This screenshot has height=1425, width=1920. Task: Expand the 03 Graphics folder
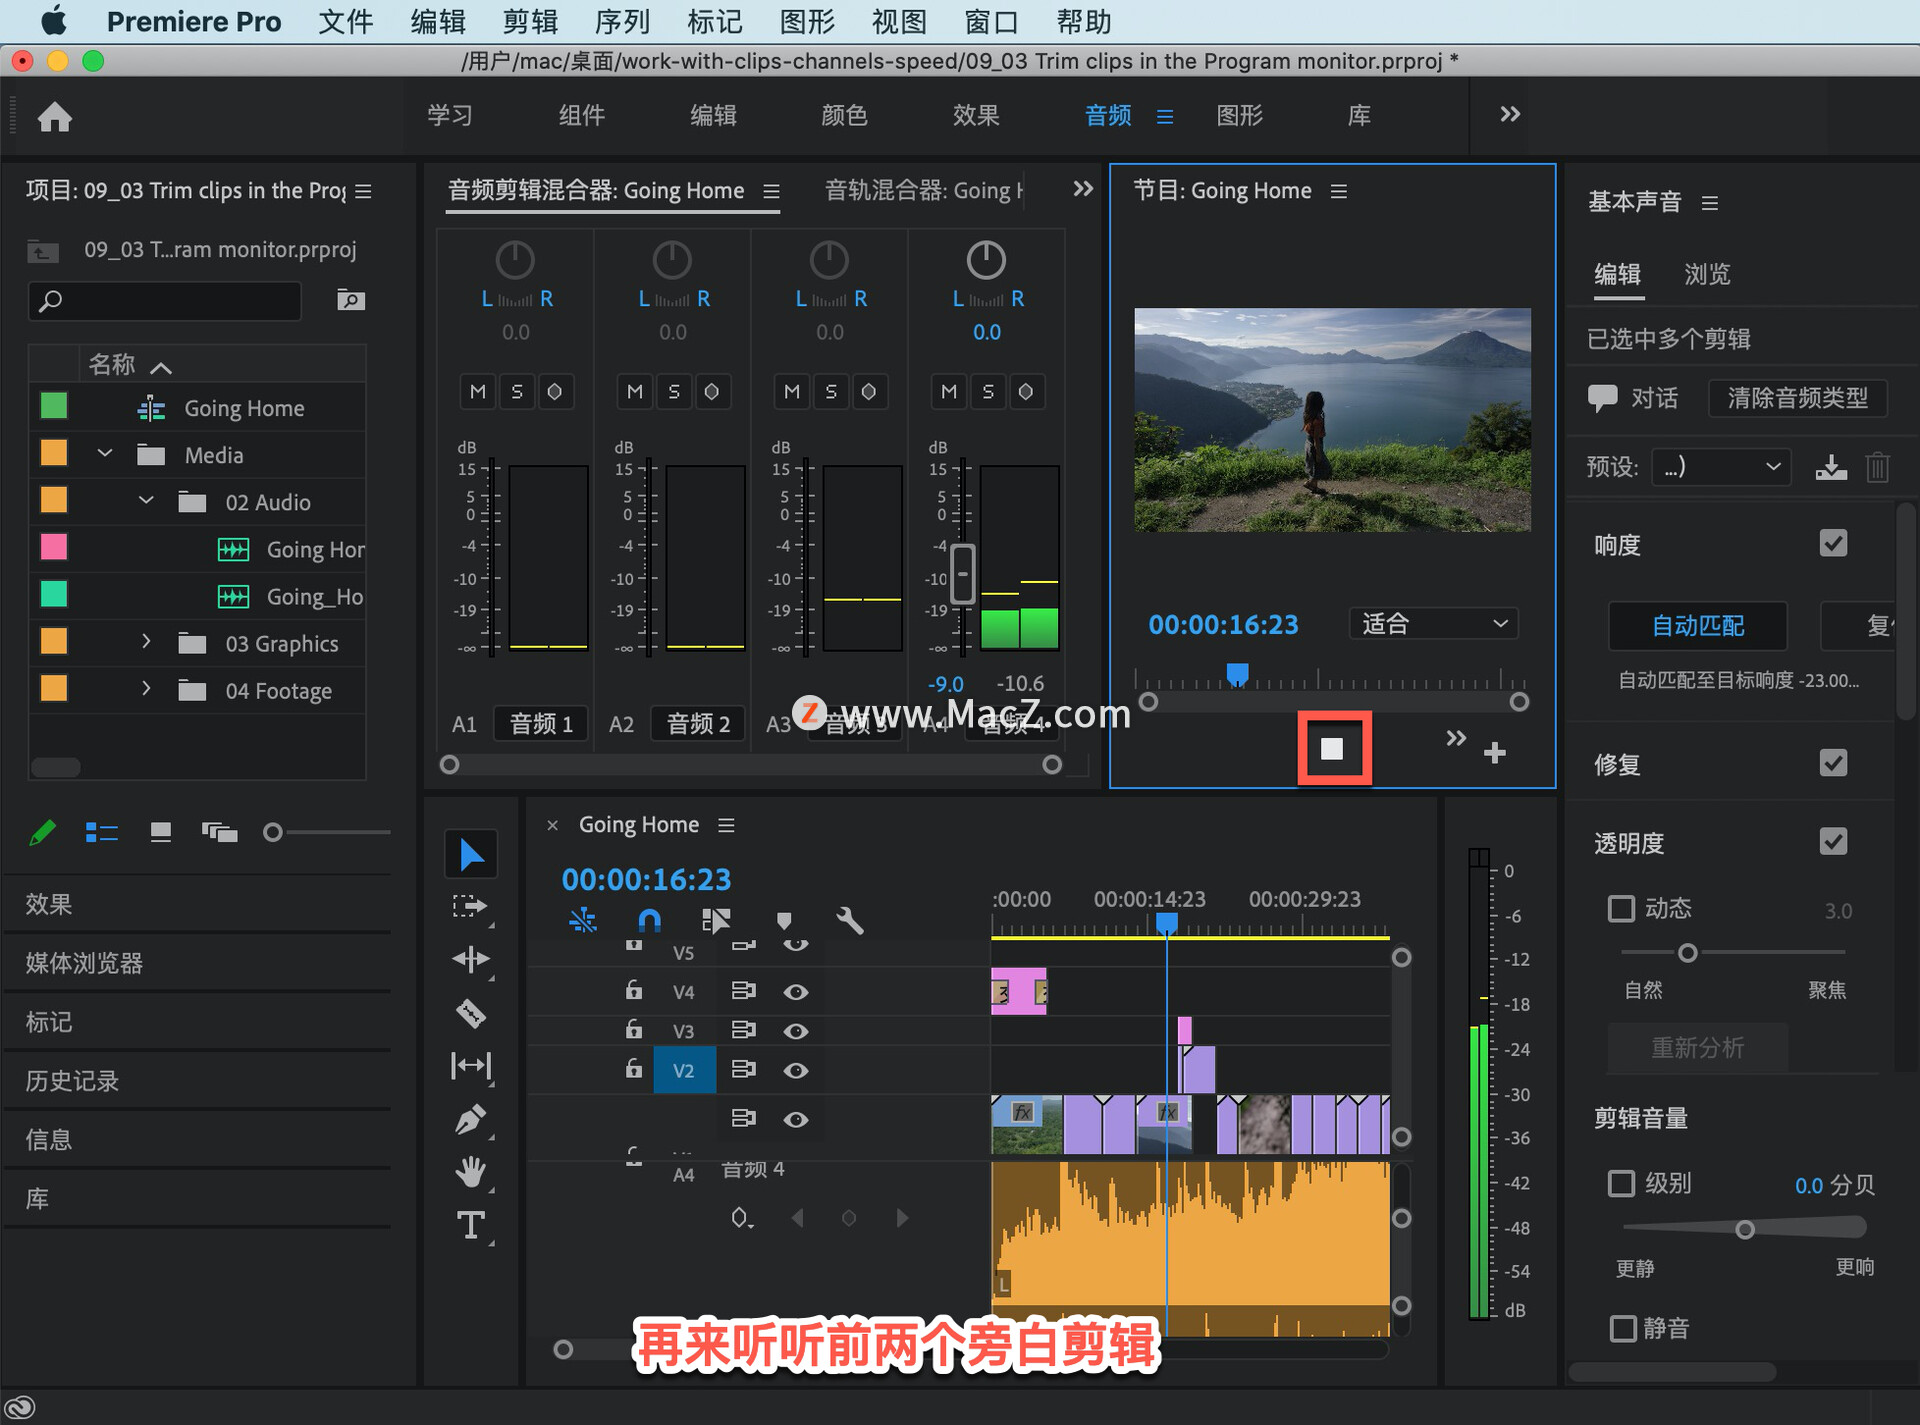(146, 642)
